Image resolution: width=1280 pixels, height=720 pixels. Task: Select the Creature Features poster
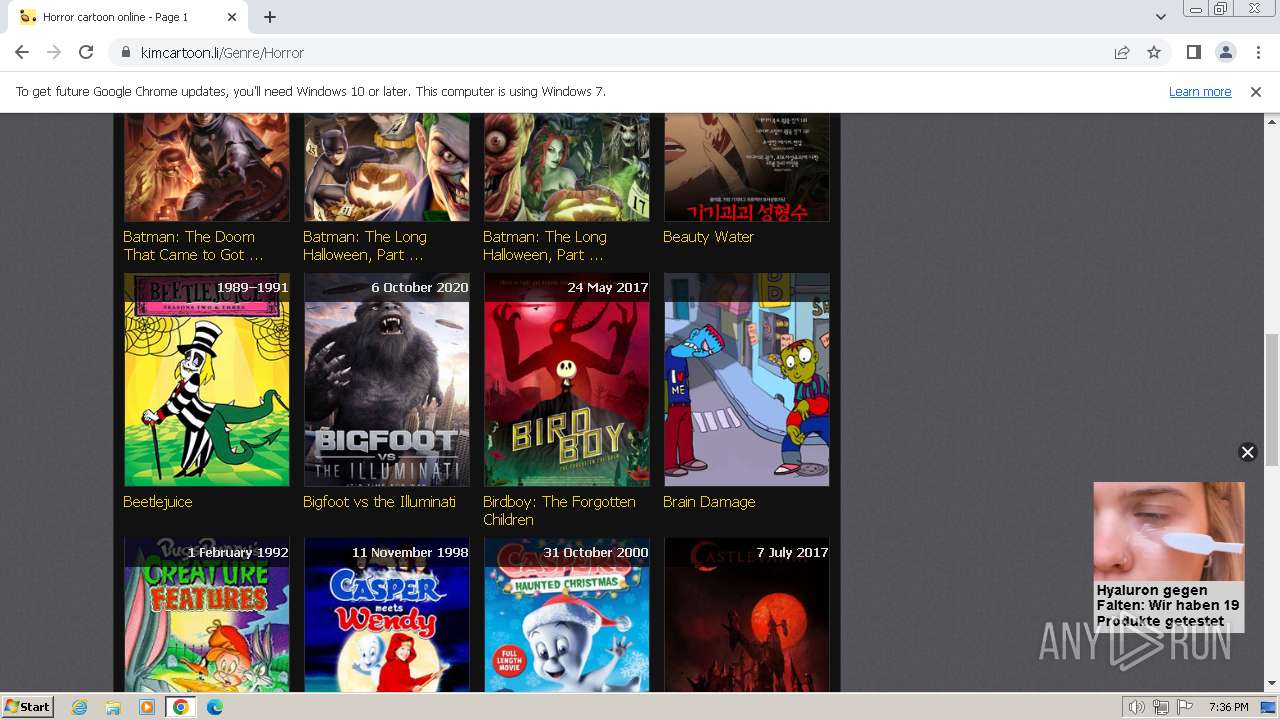tap(207, 615)
